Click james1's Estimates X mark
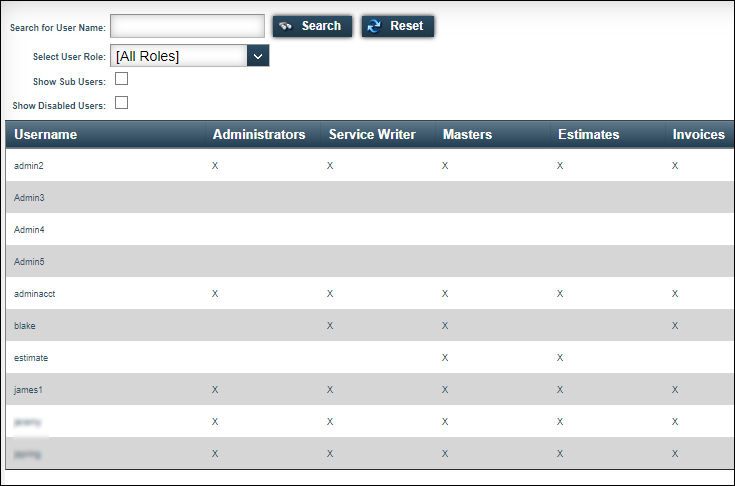 click(x=560, y=389)
